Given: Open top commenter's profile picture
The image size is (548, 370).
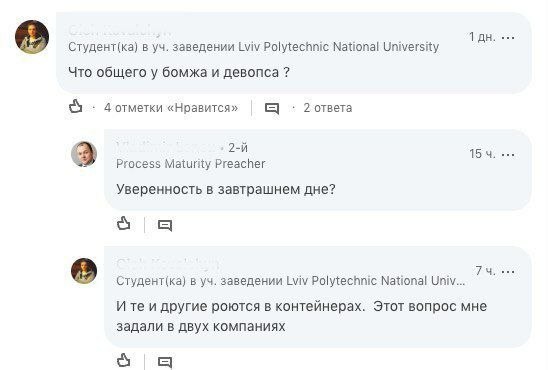Looking at the screenshot, I should 32,37.
